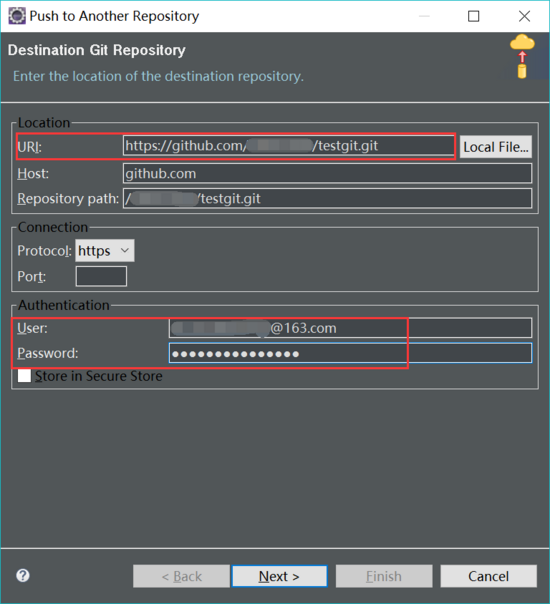Viewport: 550px width, 604px height.
Task: Click the help question mark icon
Action: click(x=23, y=575)
